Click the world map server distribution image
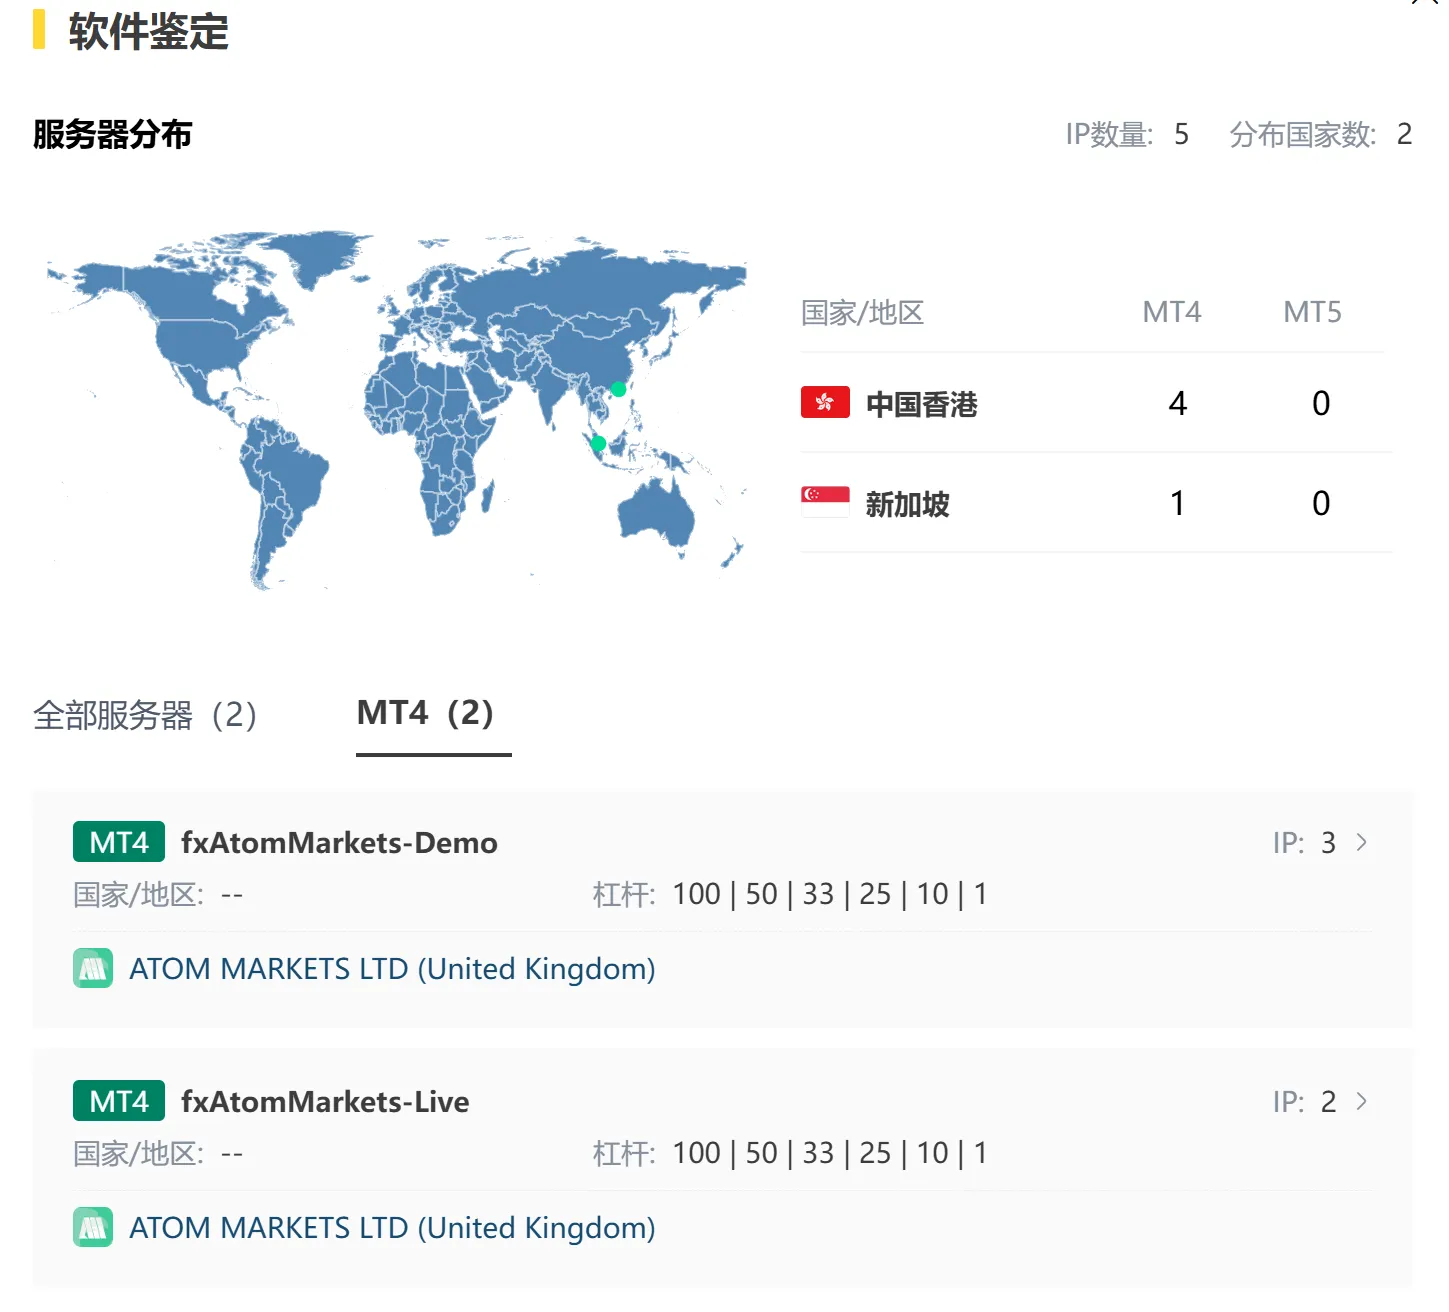Image resolution: width=1449 pixels, height=1312 pixels. point(397,412)
